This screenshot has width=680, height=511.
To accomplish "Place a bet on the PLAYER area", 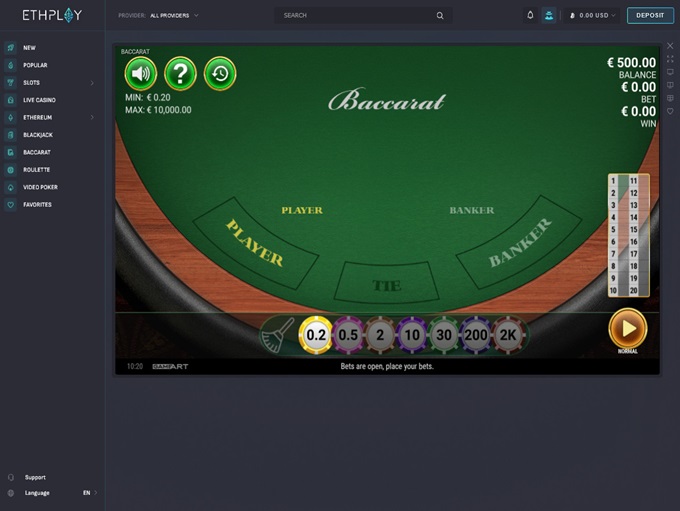I will [256, 243].
